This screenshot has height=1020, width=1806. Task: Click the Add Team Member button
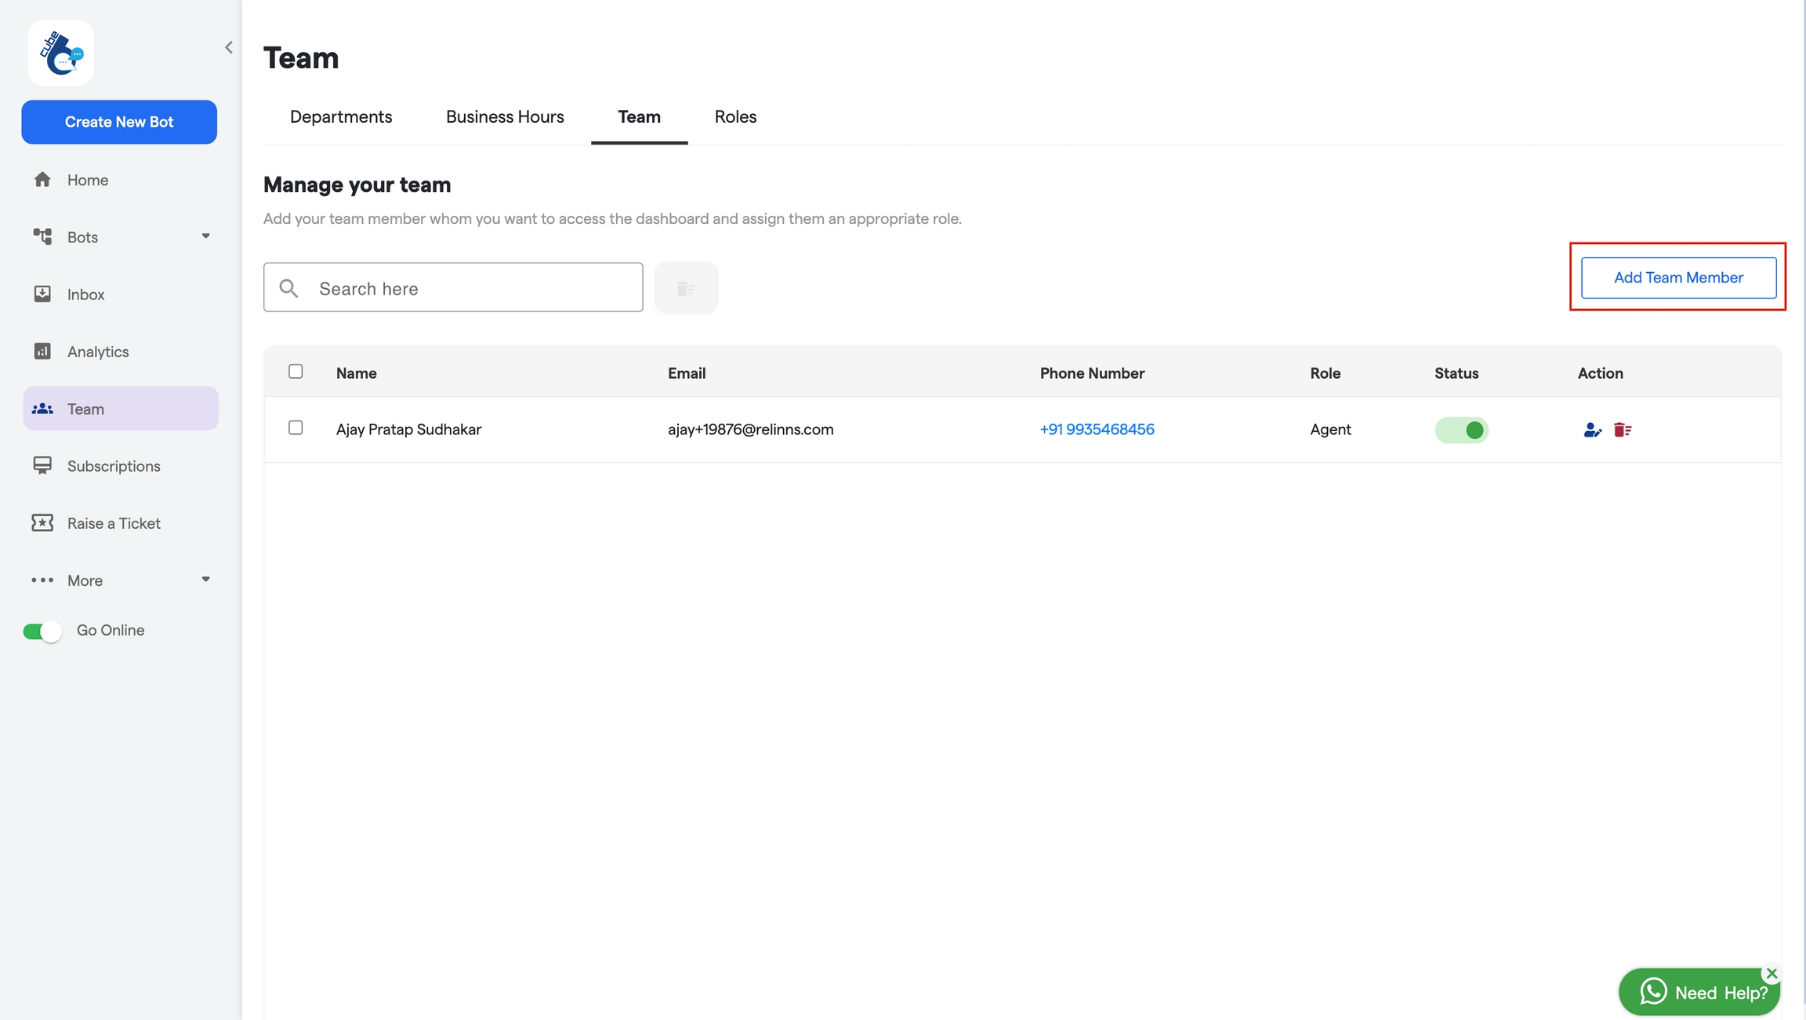click(1678, 277)
